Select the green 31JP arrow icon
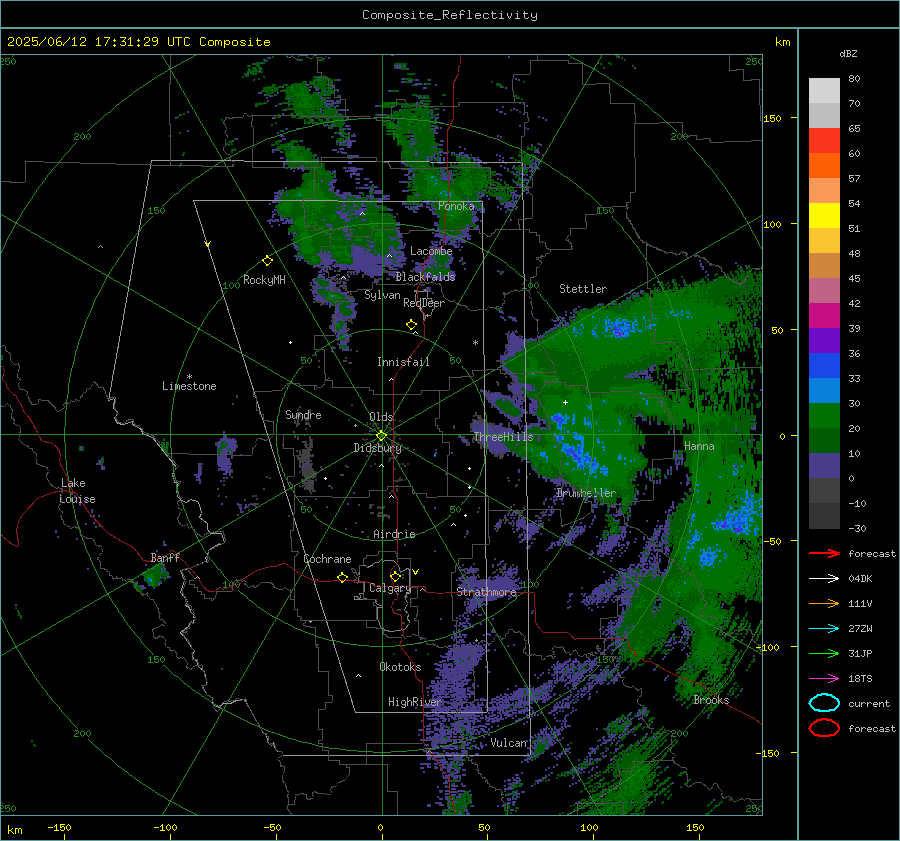The width and height of the screenshot is (900, 841). click(824, 653)
